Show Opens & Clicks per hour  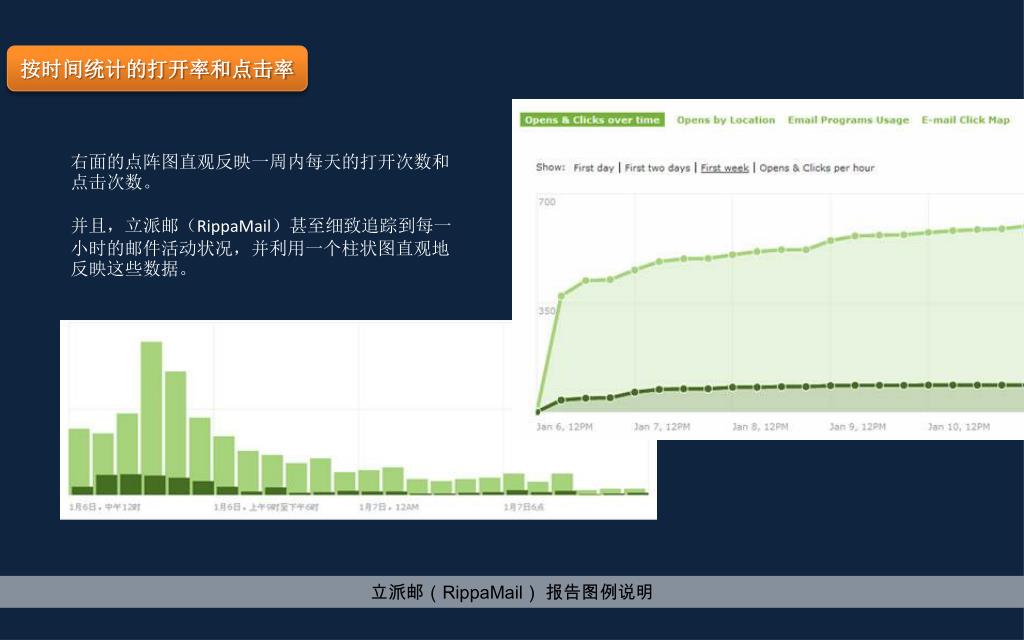coord(816,168)
